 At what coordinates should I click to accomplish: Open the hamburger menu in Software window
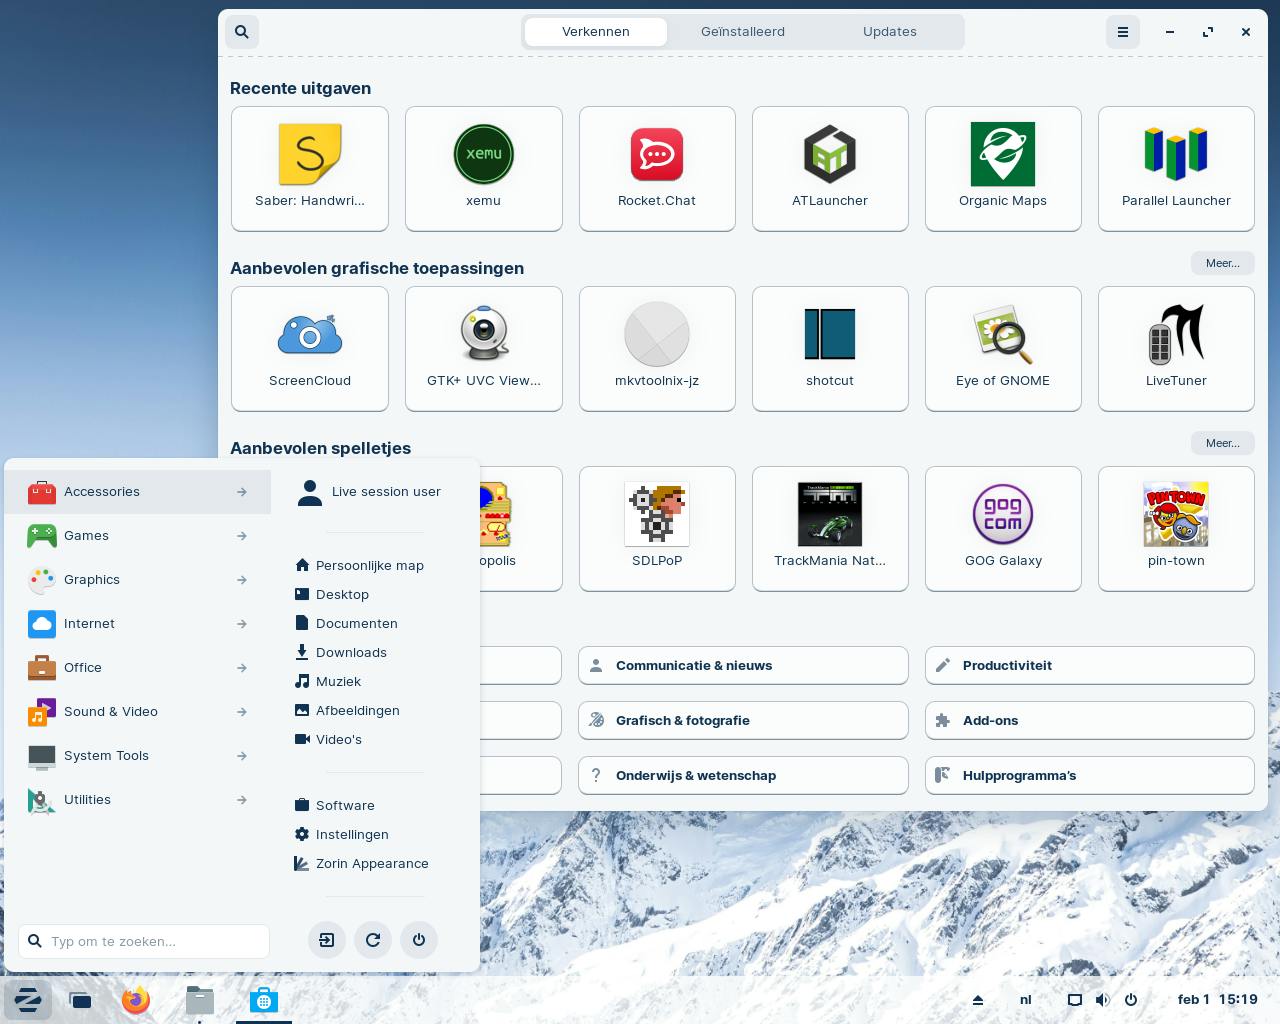(x=1123, y=32)
